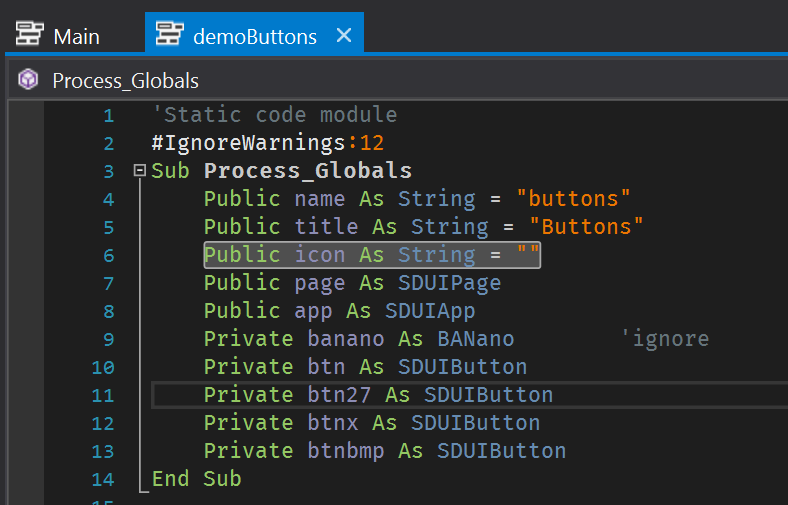Click the purple Process_Globals cube icon
Screen dimensions: 788x505
pos(28,80)
